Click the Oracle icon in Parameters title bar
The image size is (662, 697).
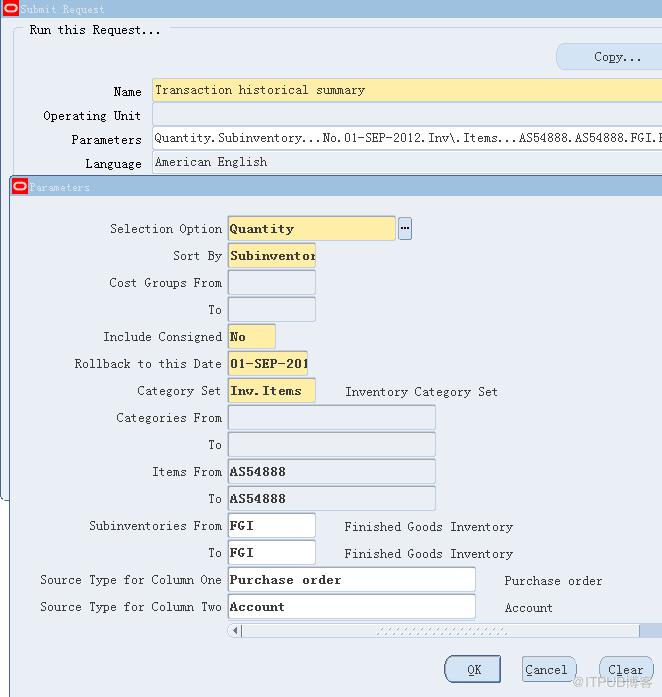point(20,187)
